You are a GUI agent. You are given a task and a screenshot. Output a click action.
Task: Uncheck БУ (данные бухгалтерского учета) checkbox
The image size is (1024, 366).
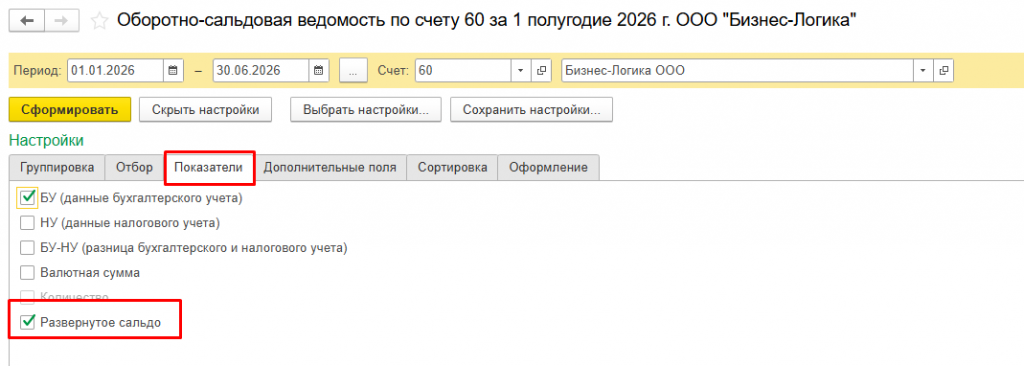(27, 198)
